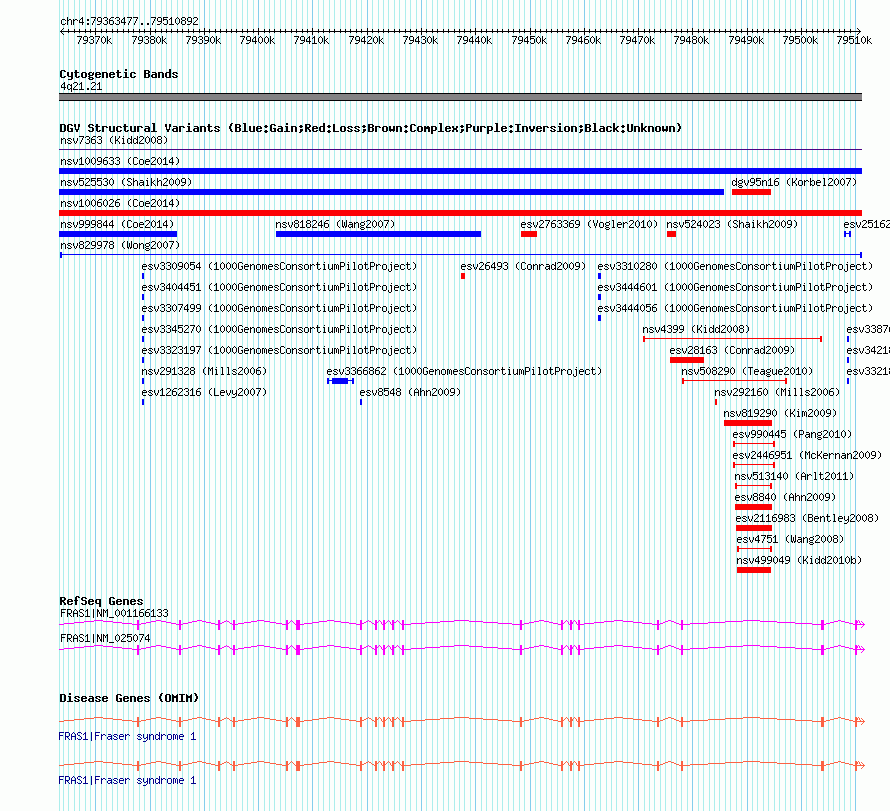Select the esv8840 (Ahn2009) red bar
Image resolution: width=890 pixels, height=811 pixels.
753,507
